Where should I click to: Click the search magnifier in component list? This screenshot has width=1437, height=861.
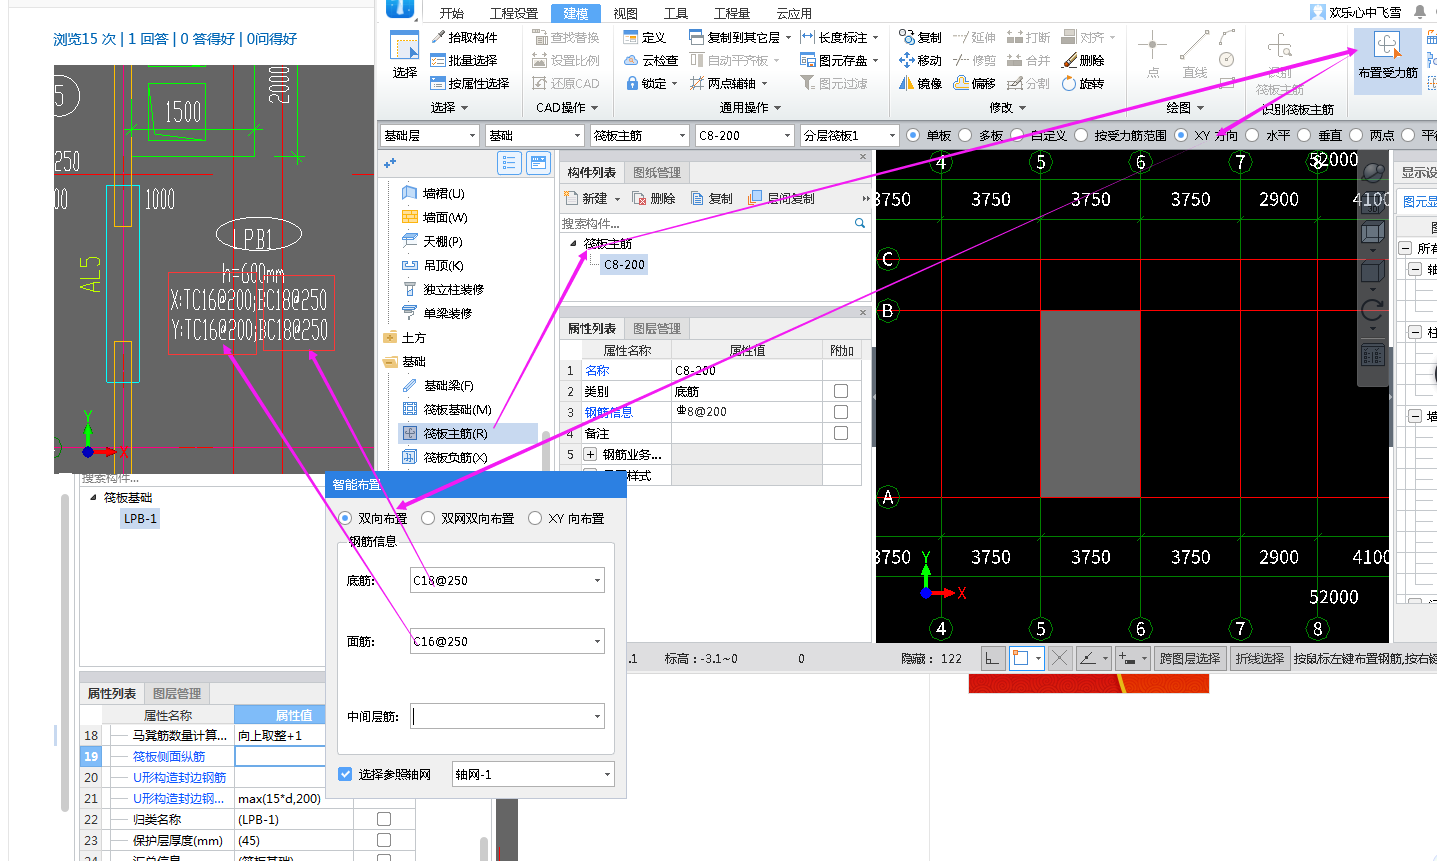pos(859,223)
